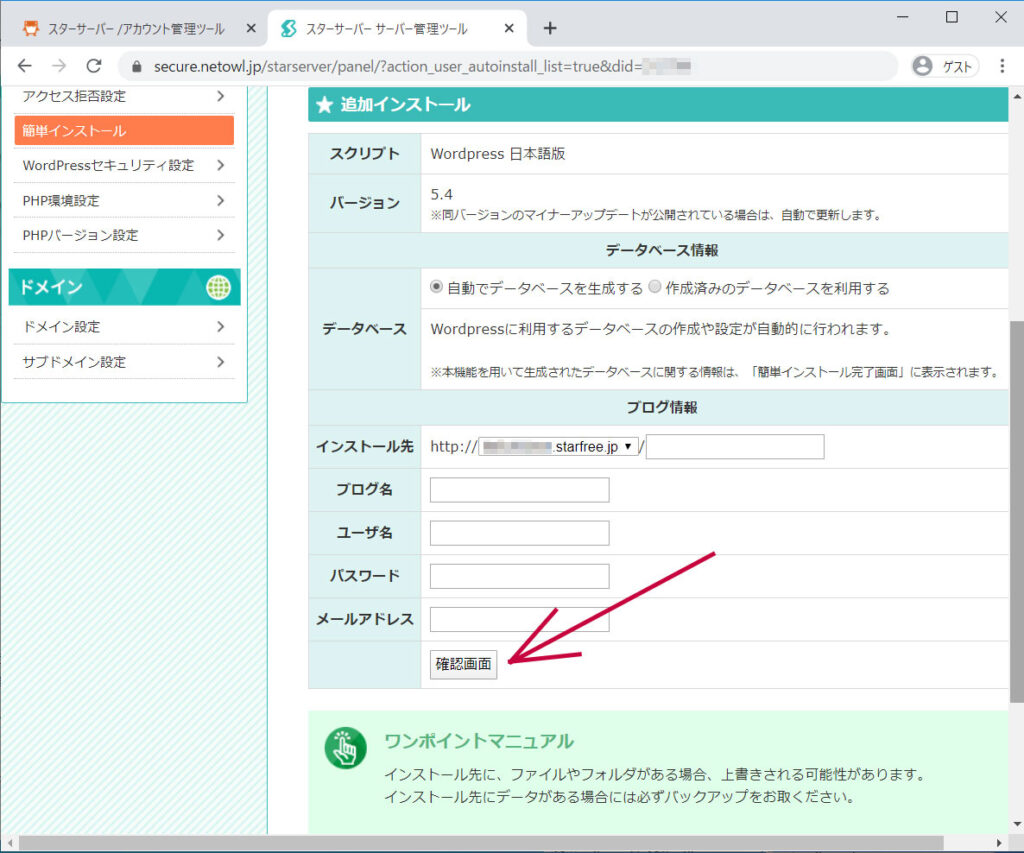Close the サーバー管理ツール tab
This screenshot has height=853, width=1024.
(x=509, y=28)
